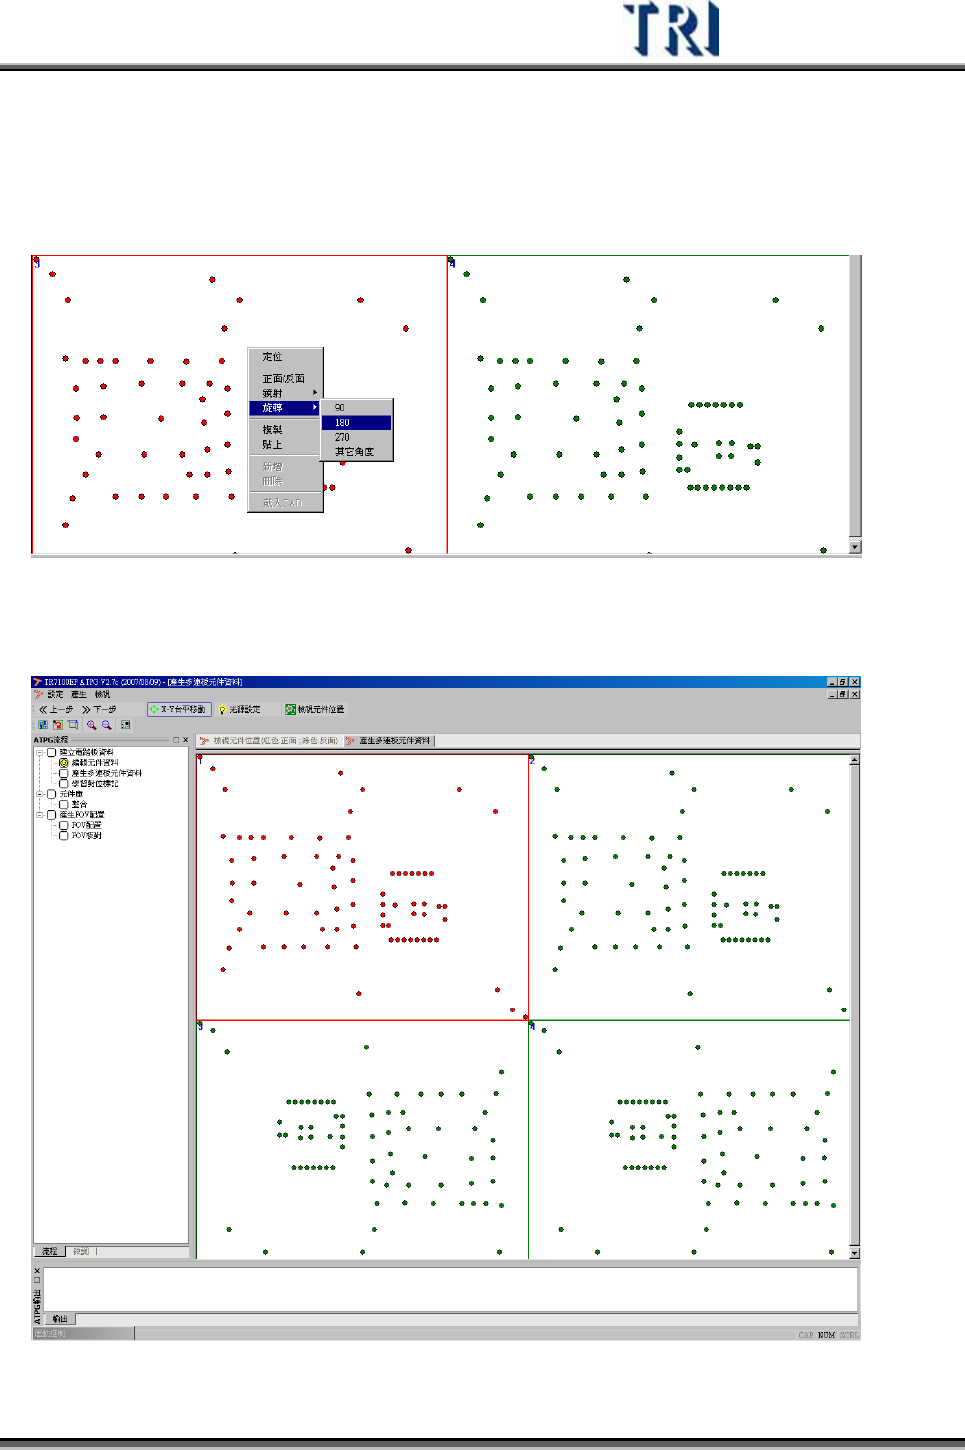This screenshot has height=1450, width=965.
Task: Click scroll-down arrow of main board view
Action: point(854,1253)
